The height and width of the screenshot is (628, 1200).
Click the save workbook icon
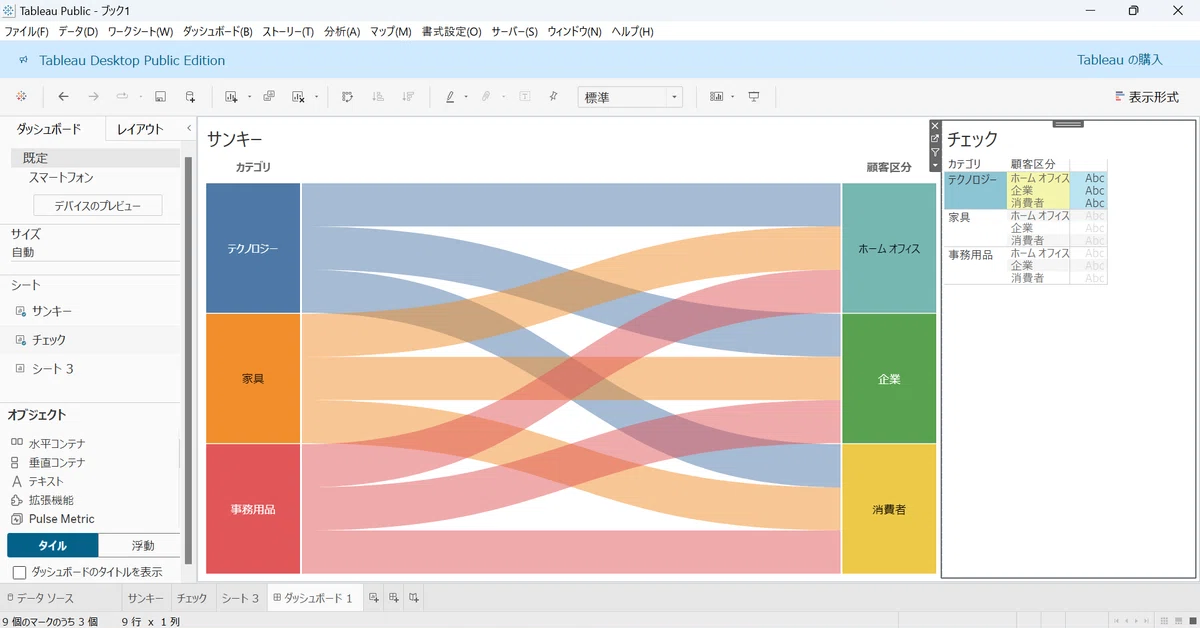[x=160, y=97]
